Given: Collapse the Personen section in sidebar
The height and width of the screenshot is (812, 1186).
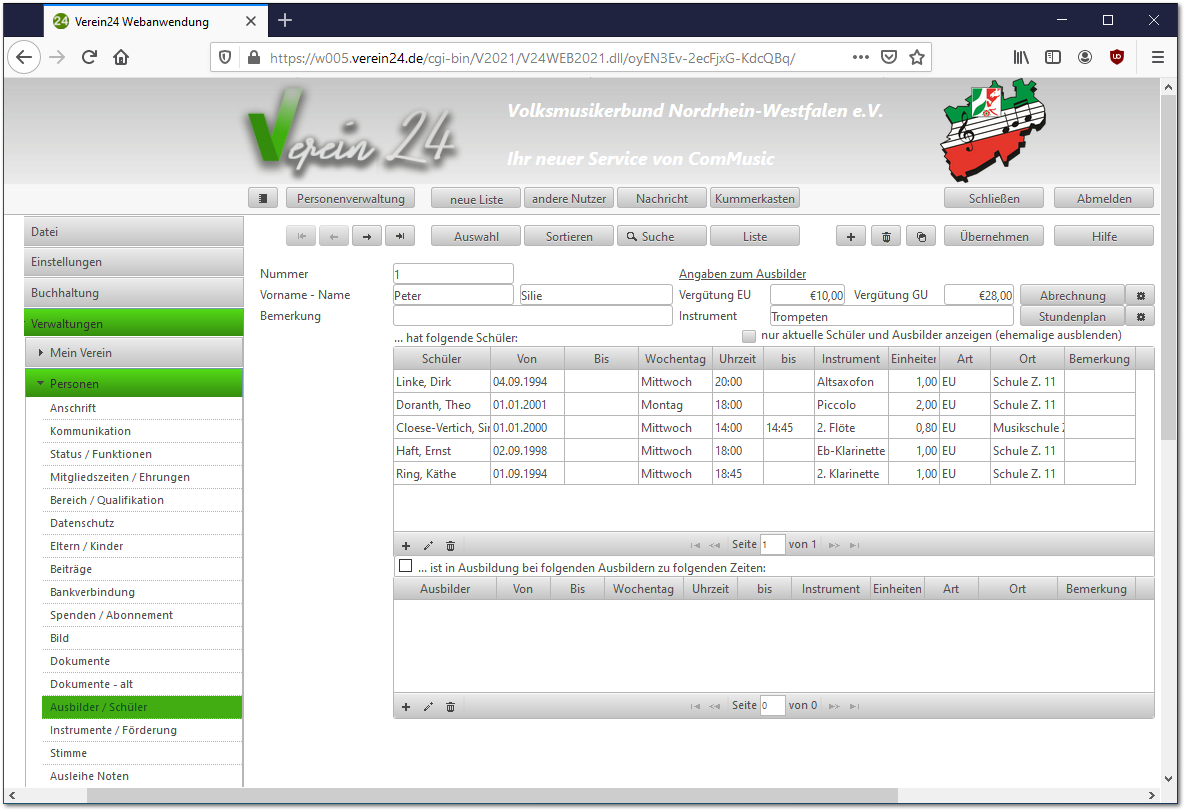Looking at the screenshot, I should (134, 384).
